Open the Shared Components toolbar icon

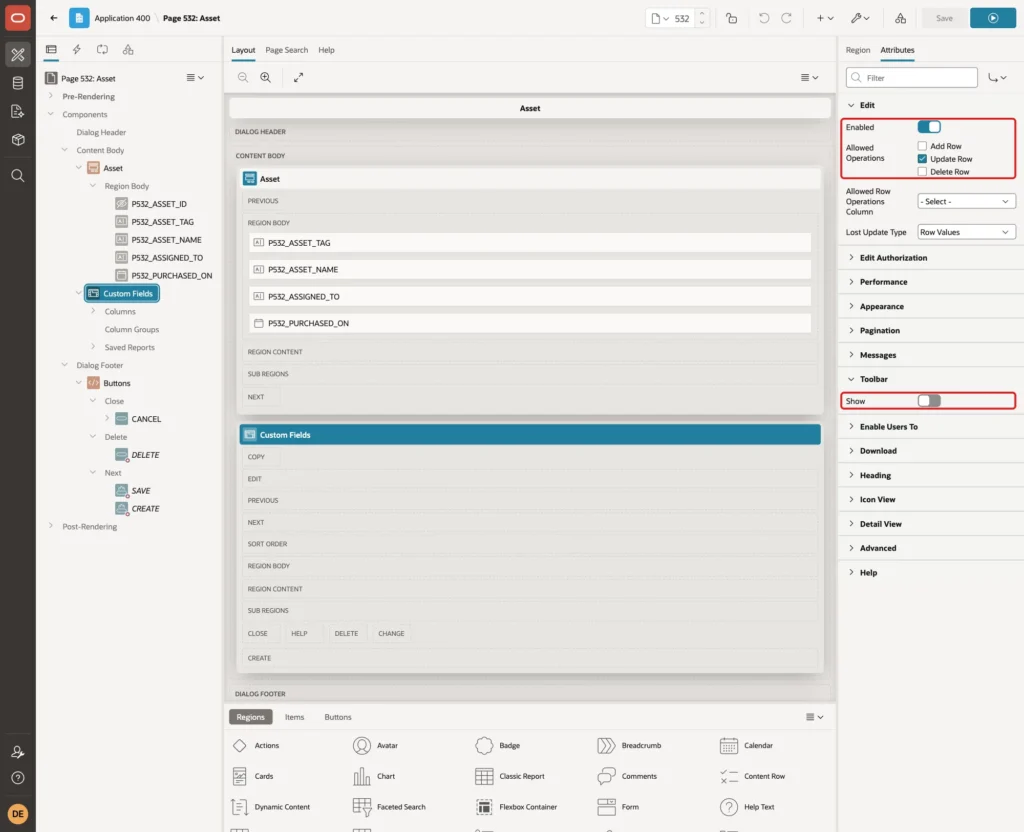[900, 18]
